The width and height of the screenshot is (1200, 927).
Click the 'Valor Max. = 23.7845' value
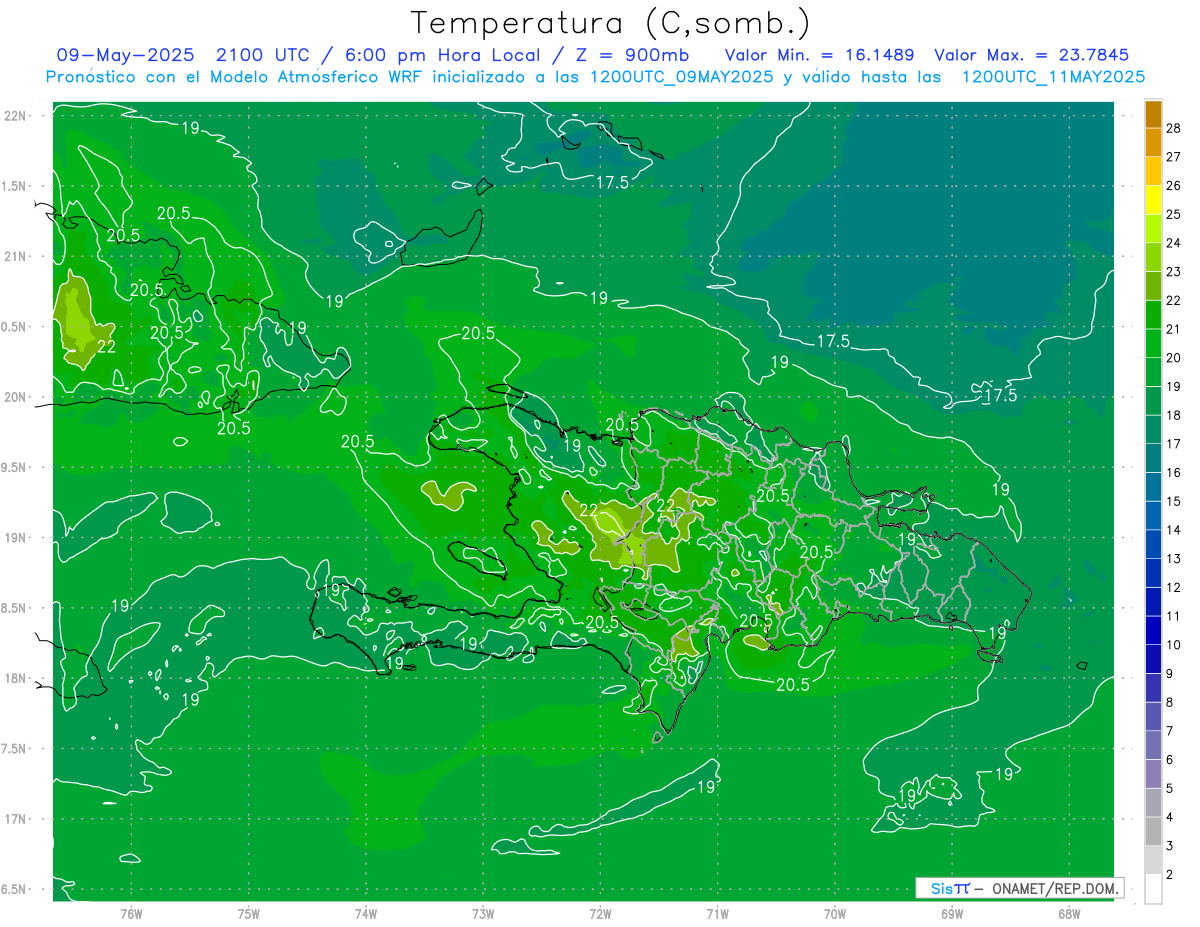point(1031,55)
